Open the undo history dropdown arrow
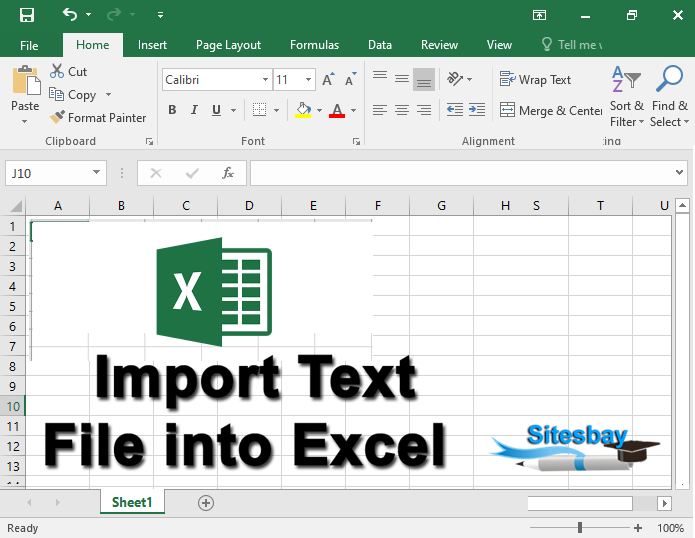The image size is (695, 538). coord(89,15)
